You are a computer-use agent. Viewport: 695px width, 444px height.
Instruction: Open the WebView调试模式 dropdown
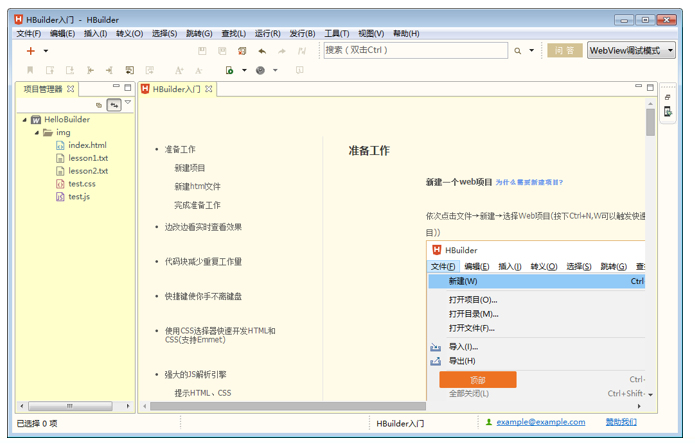pyautogui.click(x=632, y=50)
